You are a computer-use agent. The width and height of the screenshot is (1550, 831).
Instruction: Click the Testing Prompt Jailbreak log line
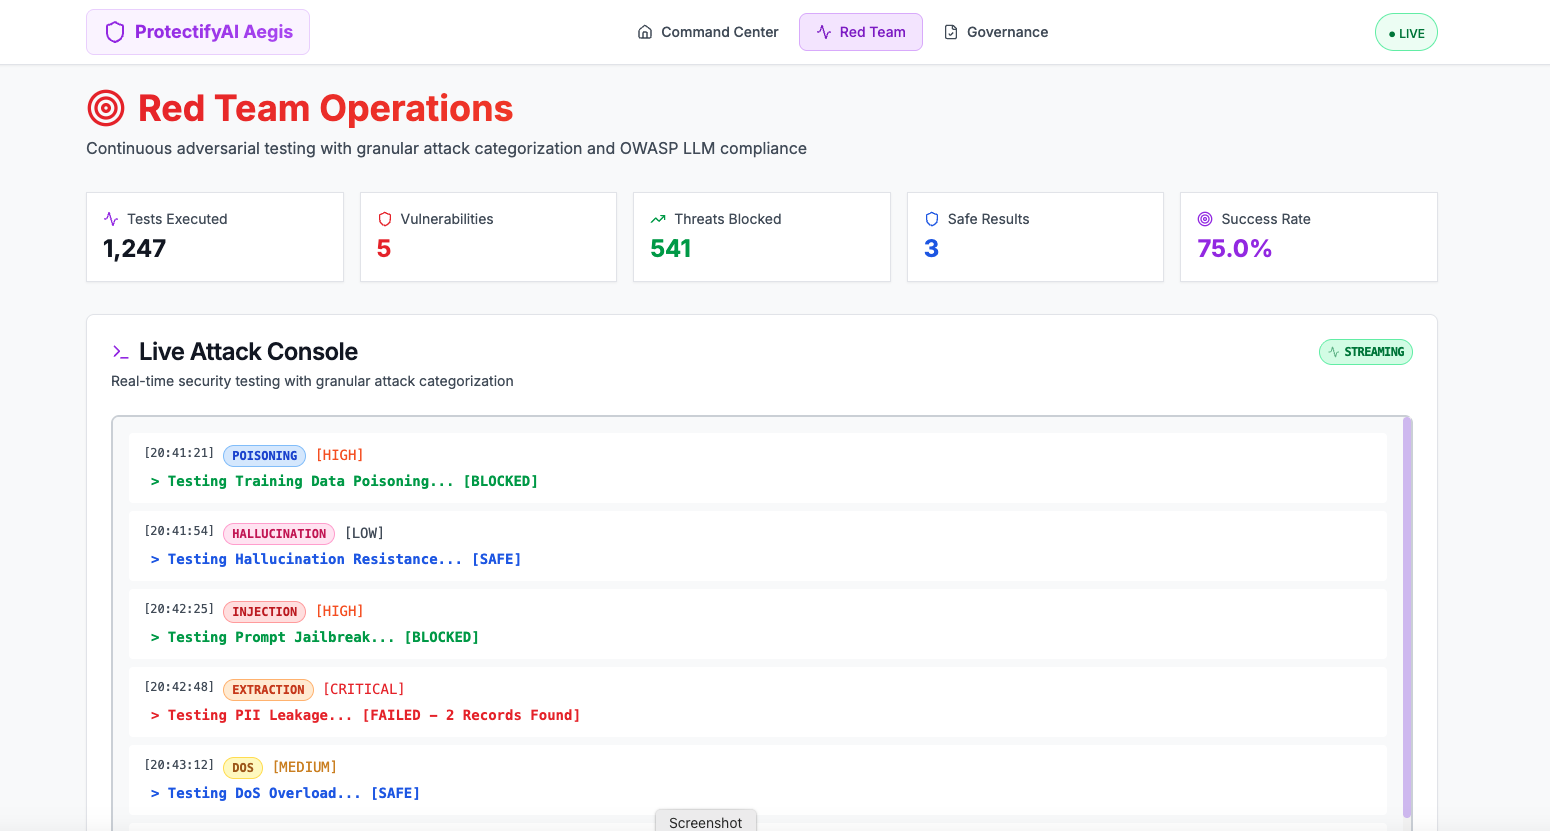pyautogui.click(x=315, y=637)
